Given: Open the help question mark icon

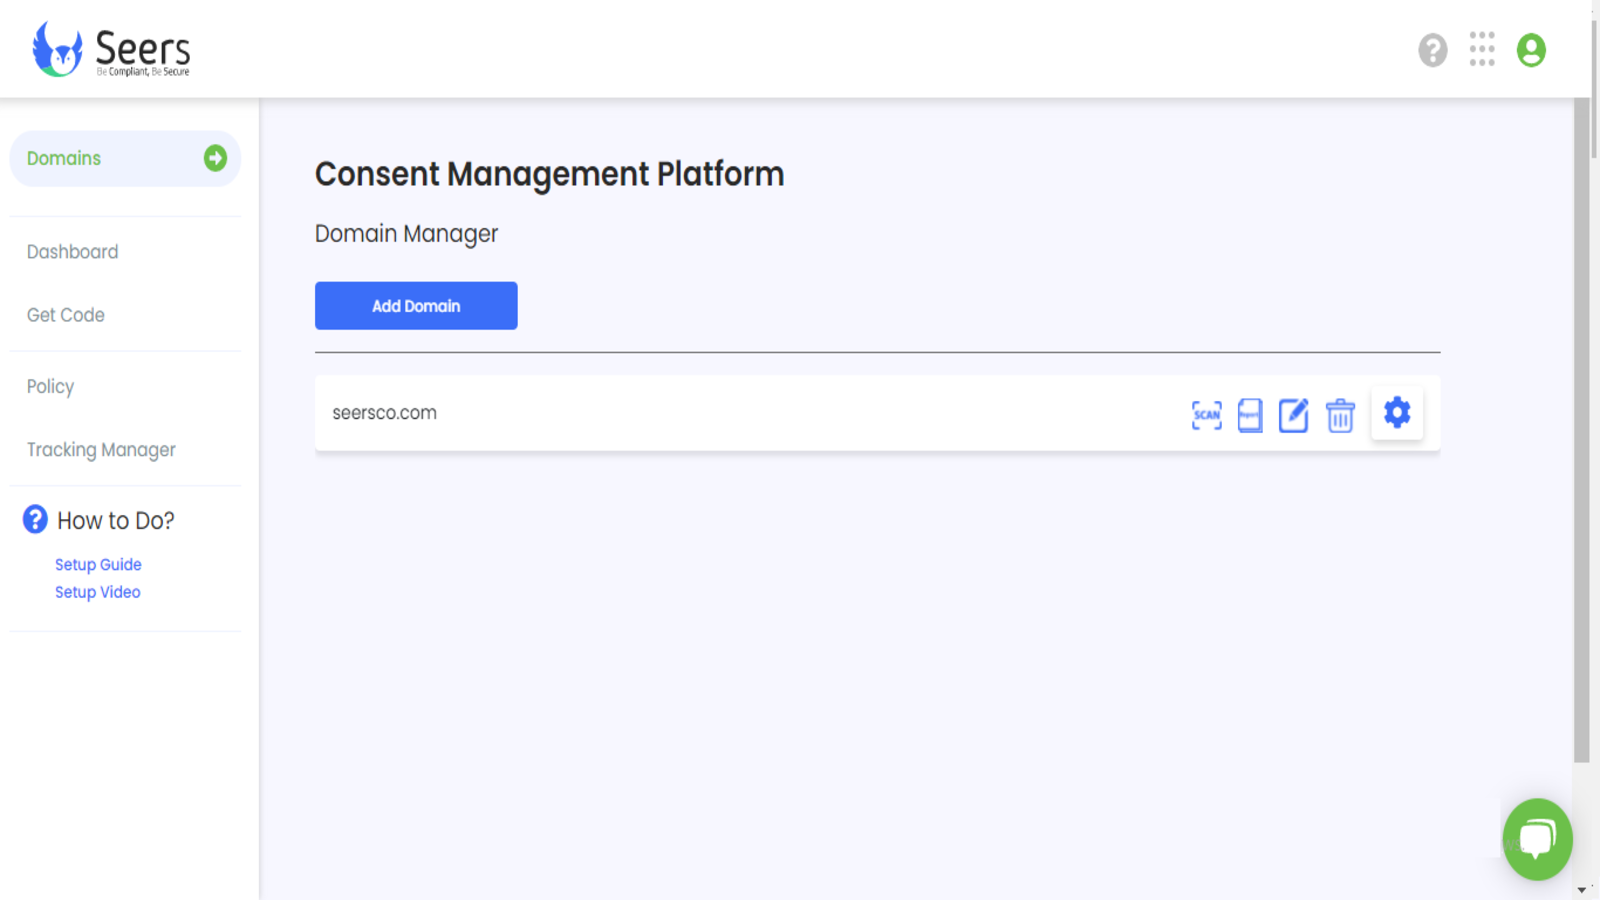Looking at the screenshot, I should coord(1431,49).
